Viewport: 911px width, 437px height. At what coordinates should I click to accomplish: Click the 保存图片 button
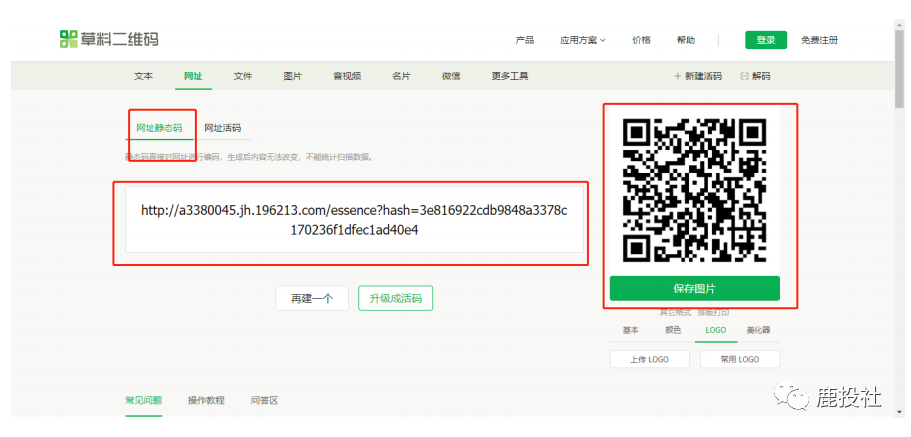695,288
